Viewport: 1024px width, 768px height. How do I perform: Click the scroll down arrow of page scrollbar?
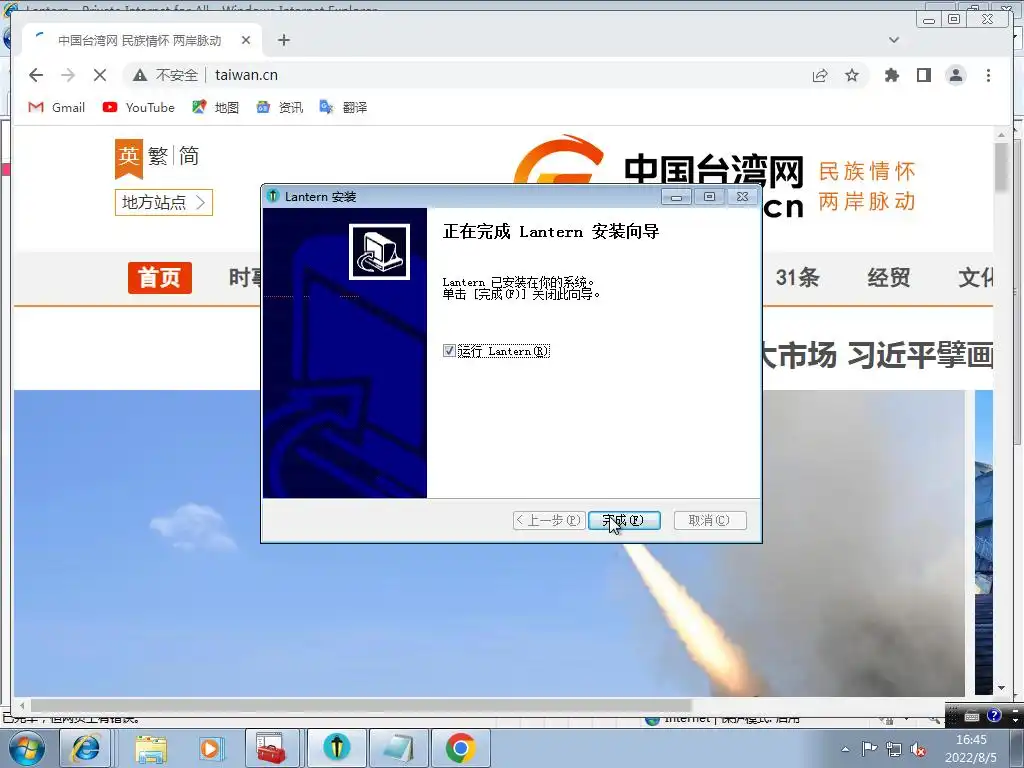[x=1001, y=688]
